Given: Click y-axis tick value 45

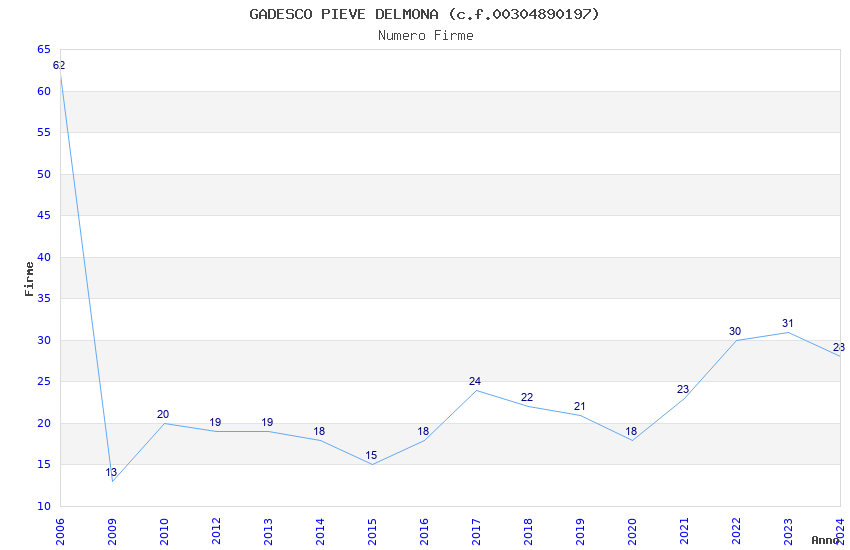Looking at the screenshot, I should click(44, 215).
